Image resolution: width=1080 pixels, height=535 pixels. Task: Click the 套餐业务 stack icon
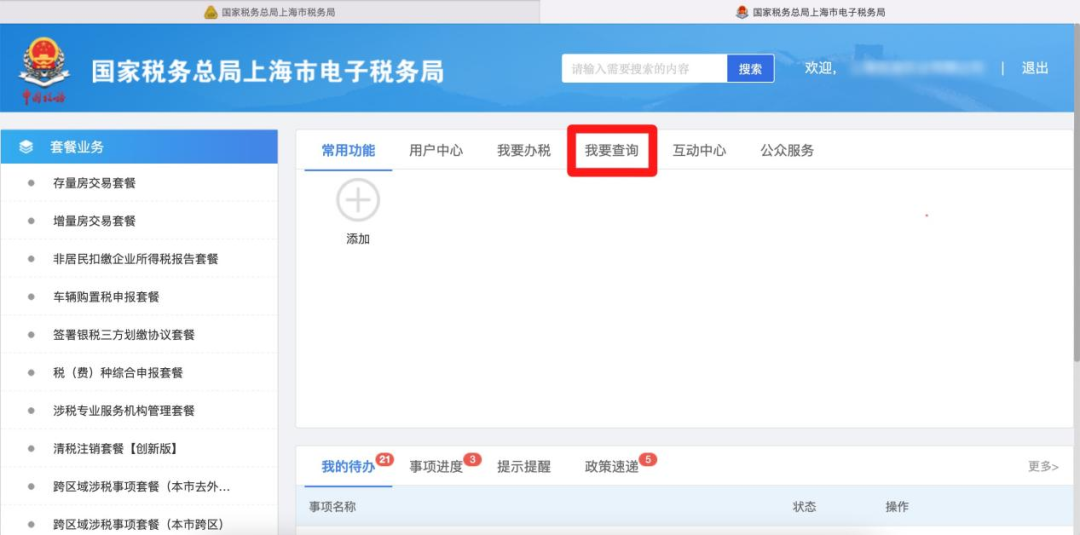click(26, 147)
